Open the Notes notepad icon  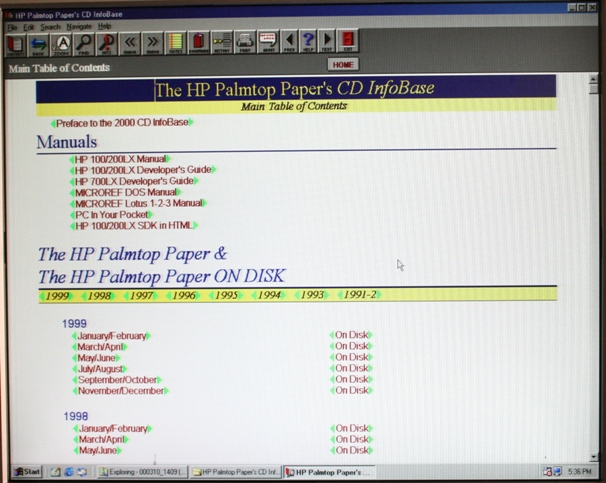175,43
